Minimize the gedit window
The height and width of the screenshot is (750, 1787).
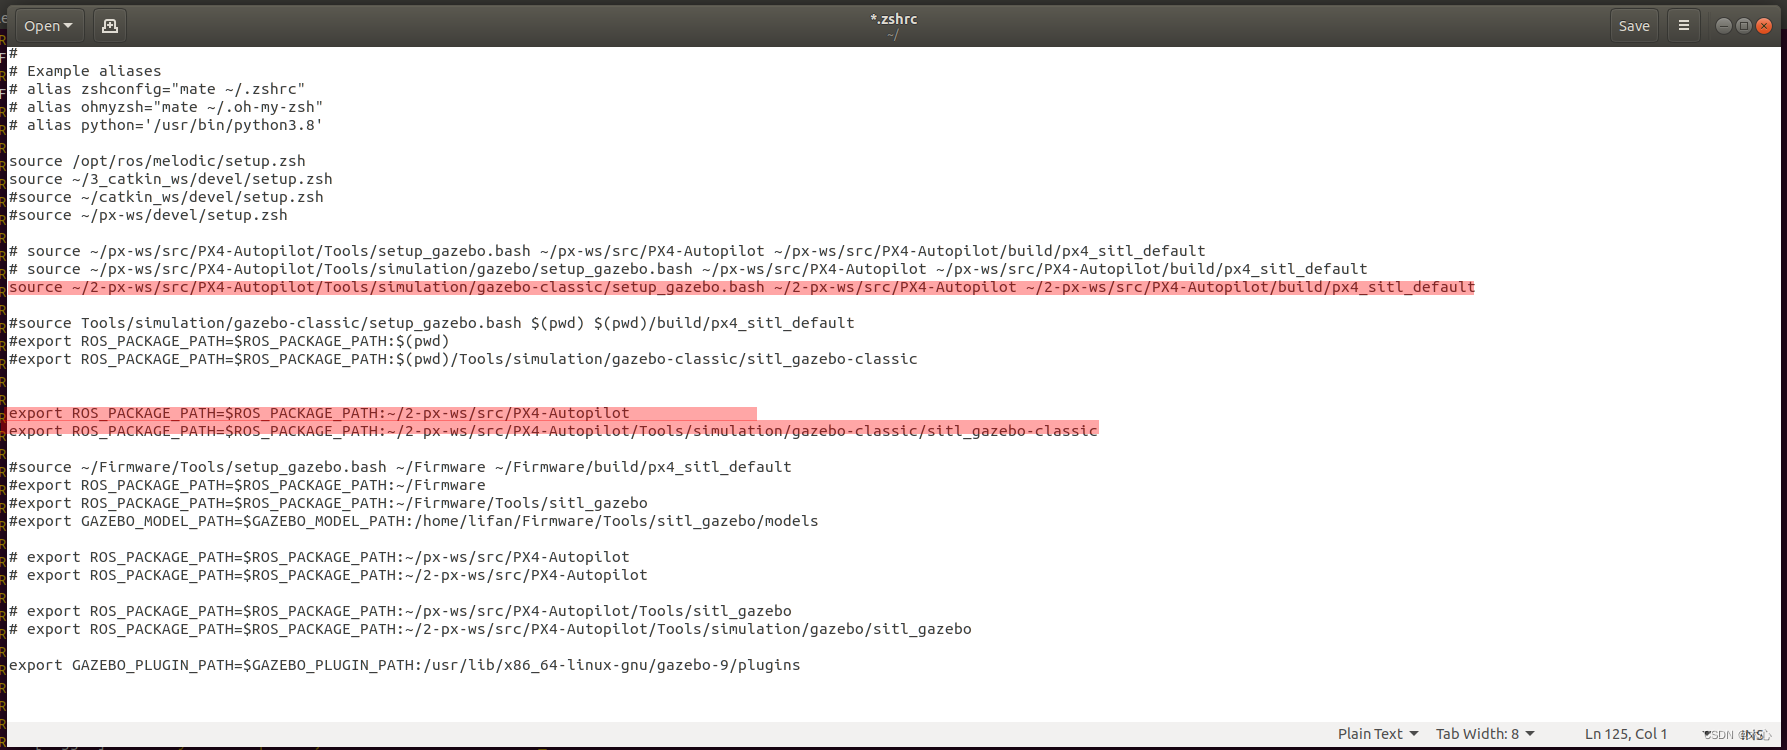(1724, 26)
